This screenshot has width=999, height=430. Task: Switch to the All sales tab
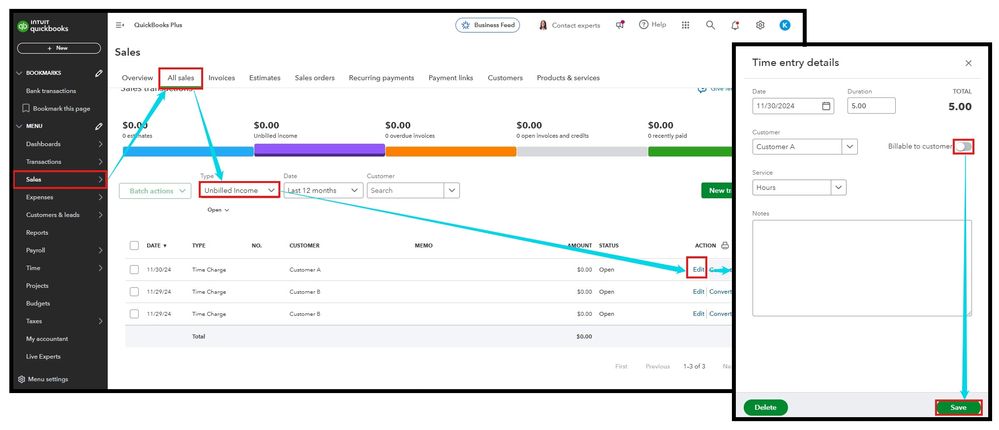181,78
